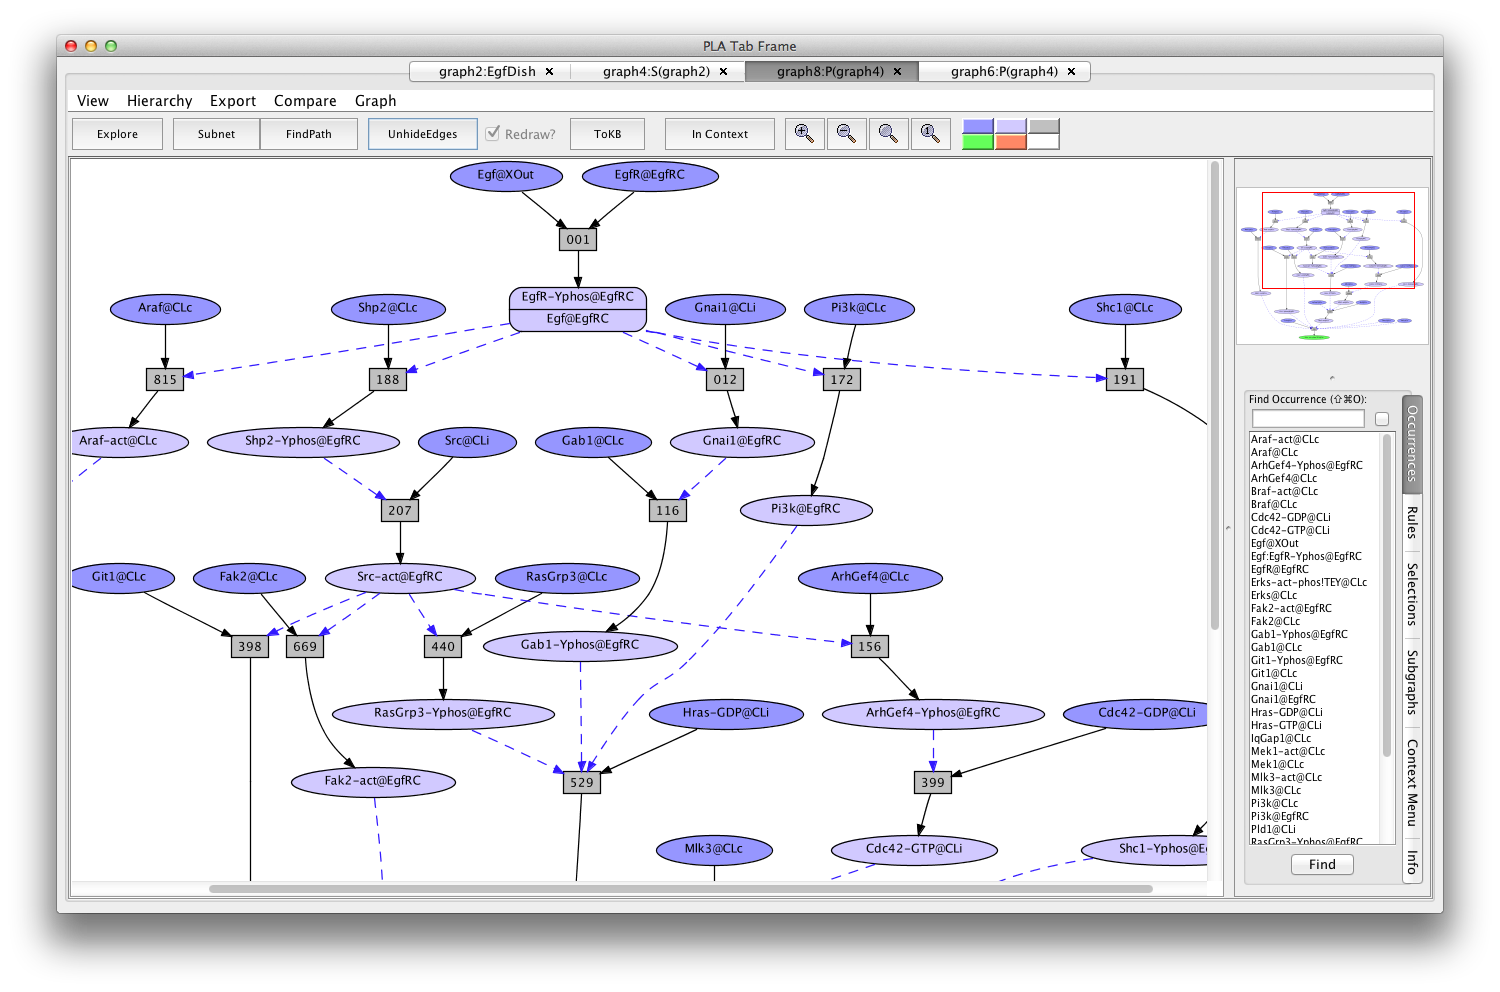Select the gray color swatch
Viewport: 1500px width, 992px height.
click(x=1044, y=126)
